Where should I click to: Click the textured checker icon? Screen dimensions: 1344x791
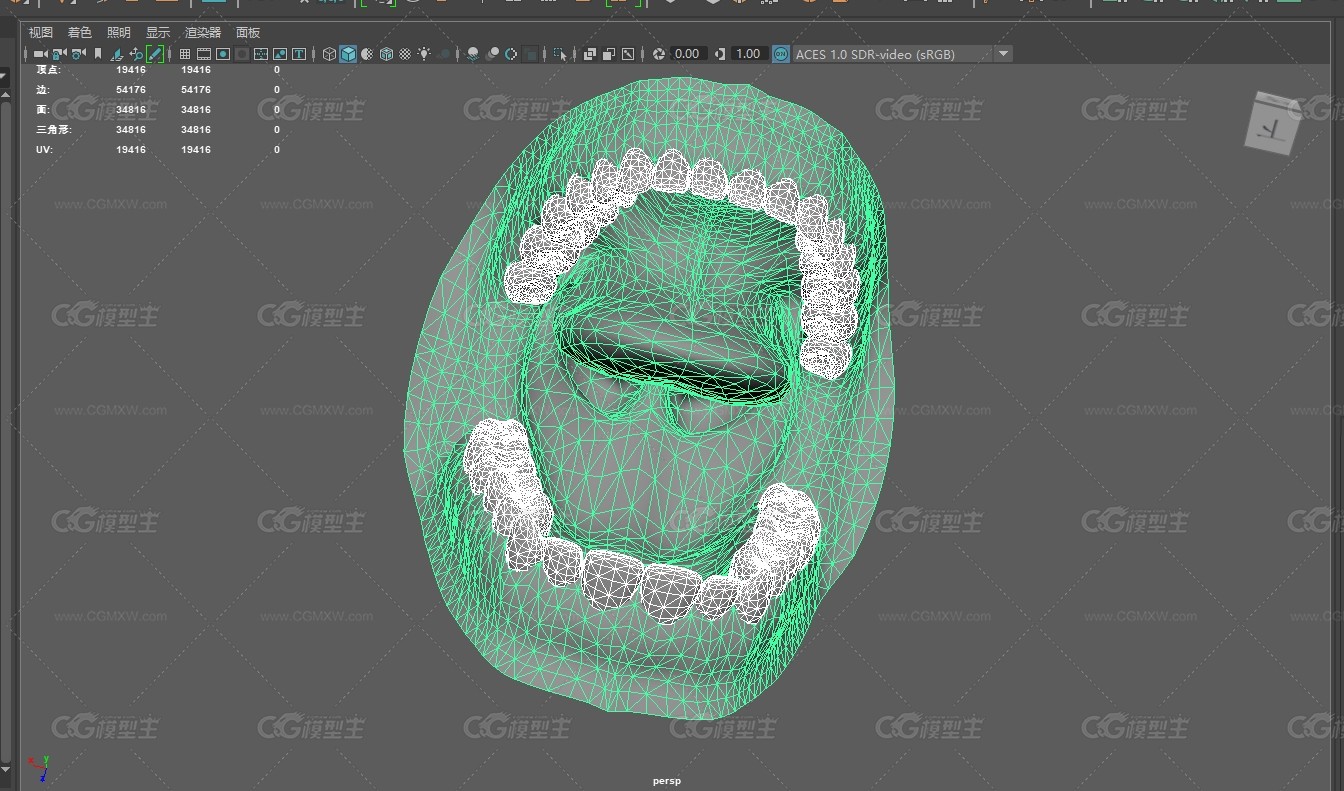(406, 54)
